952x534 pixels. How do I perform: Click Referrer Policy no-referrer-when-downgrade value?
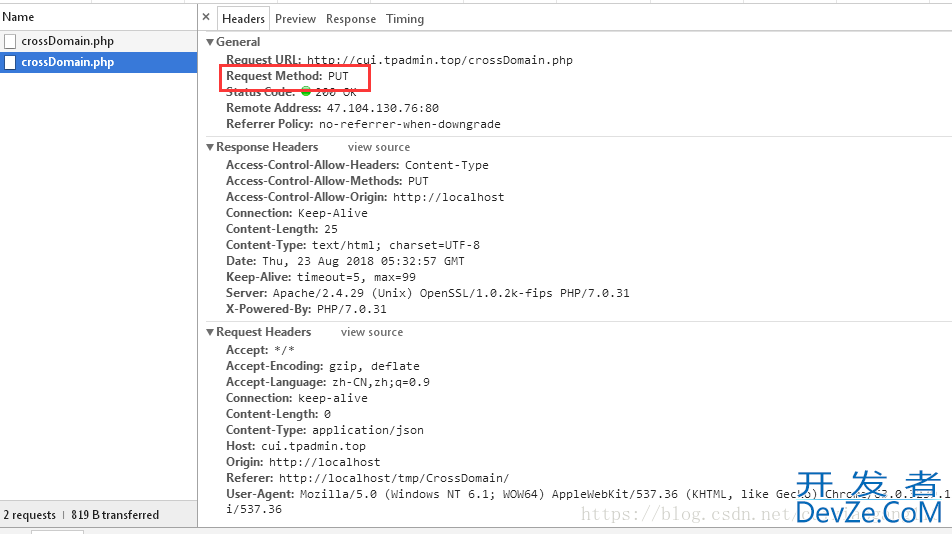pyautogui.click(x=410, y=124)
